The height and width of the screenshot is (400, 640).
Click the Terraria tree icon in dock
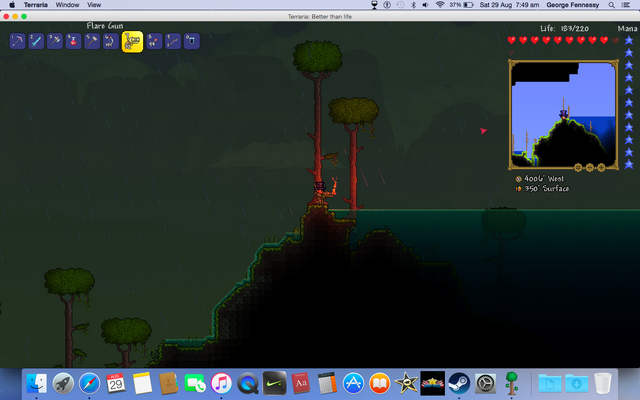pos(511,383)
